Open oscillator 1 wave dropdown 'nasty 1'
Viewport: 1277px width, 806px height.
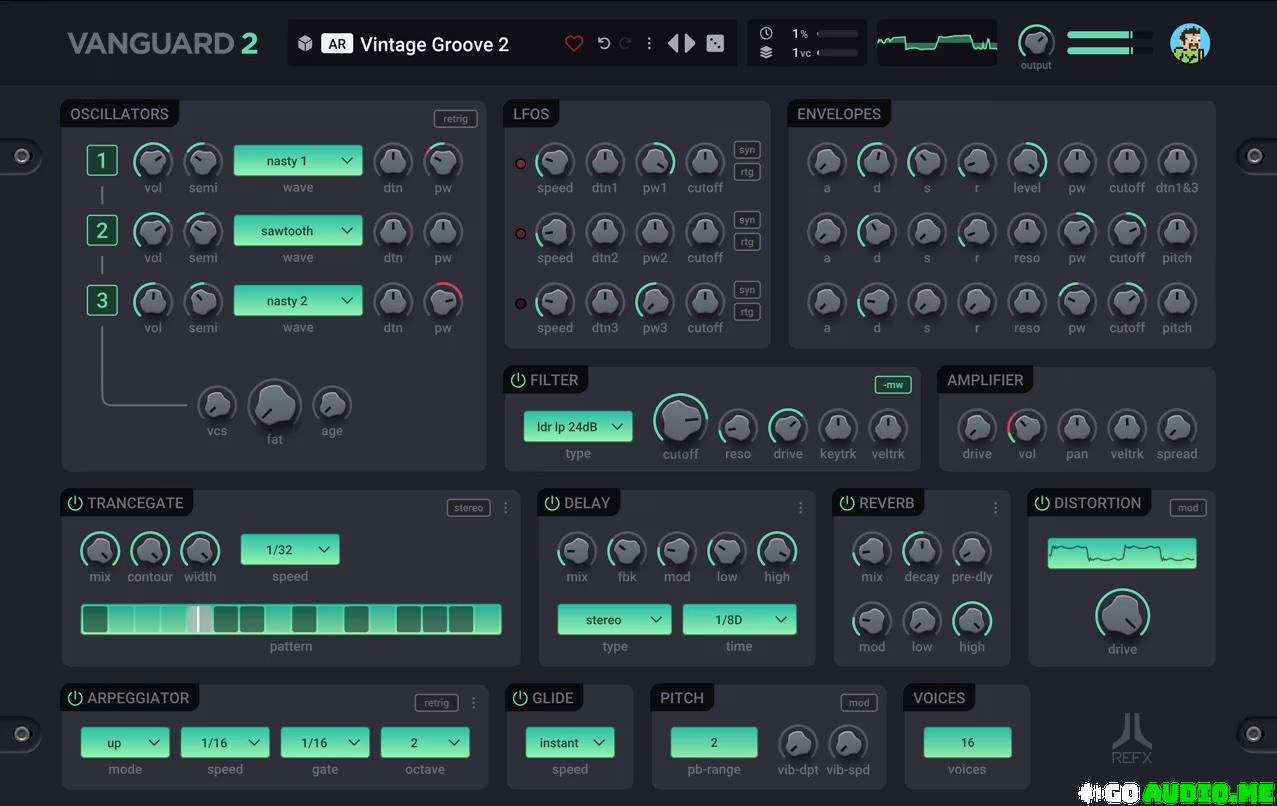coord(298,161)
